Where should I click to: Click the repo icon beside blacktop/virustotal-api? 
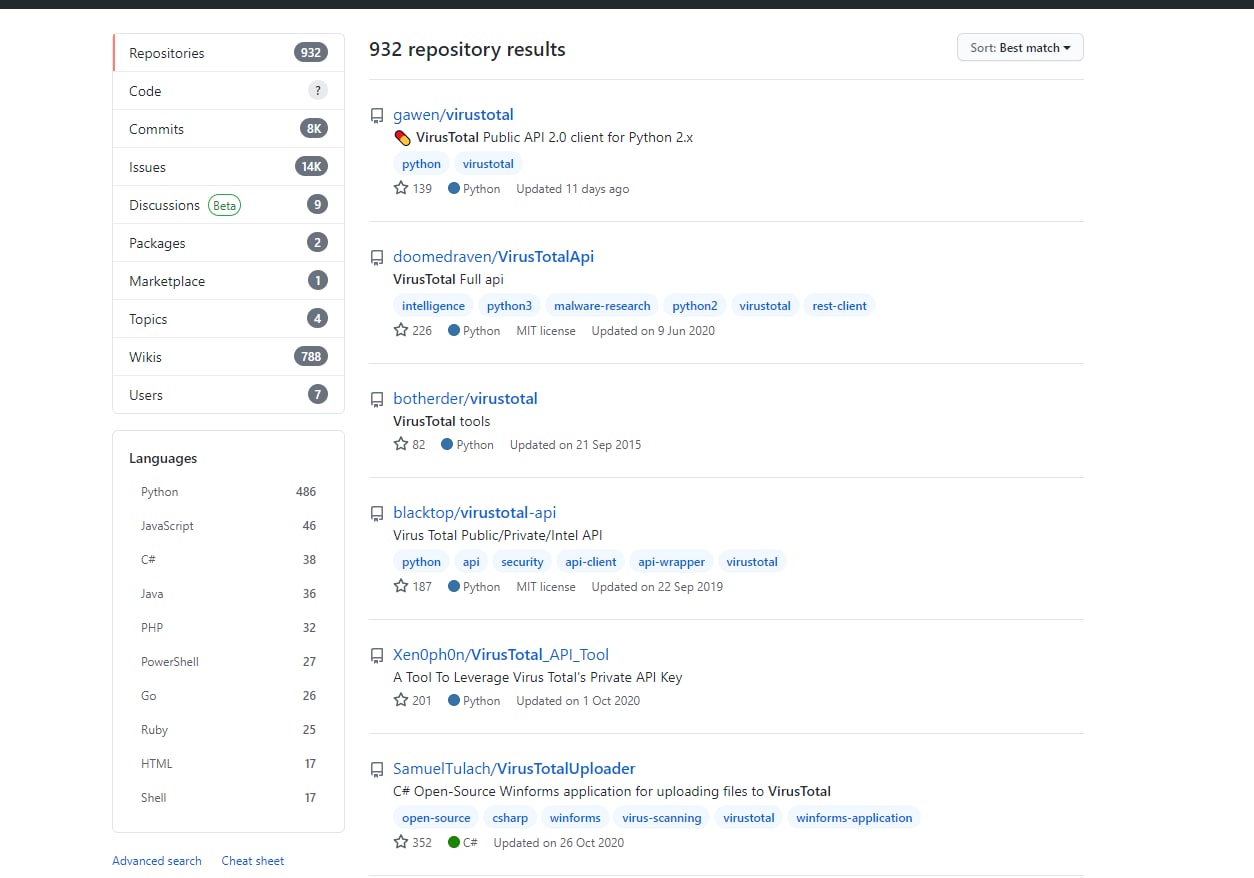coord(377,514)
